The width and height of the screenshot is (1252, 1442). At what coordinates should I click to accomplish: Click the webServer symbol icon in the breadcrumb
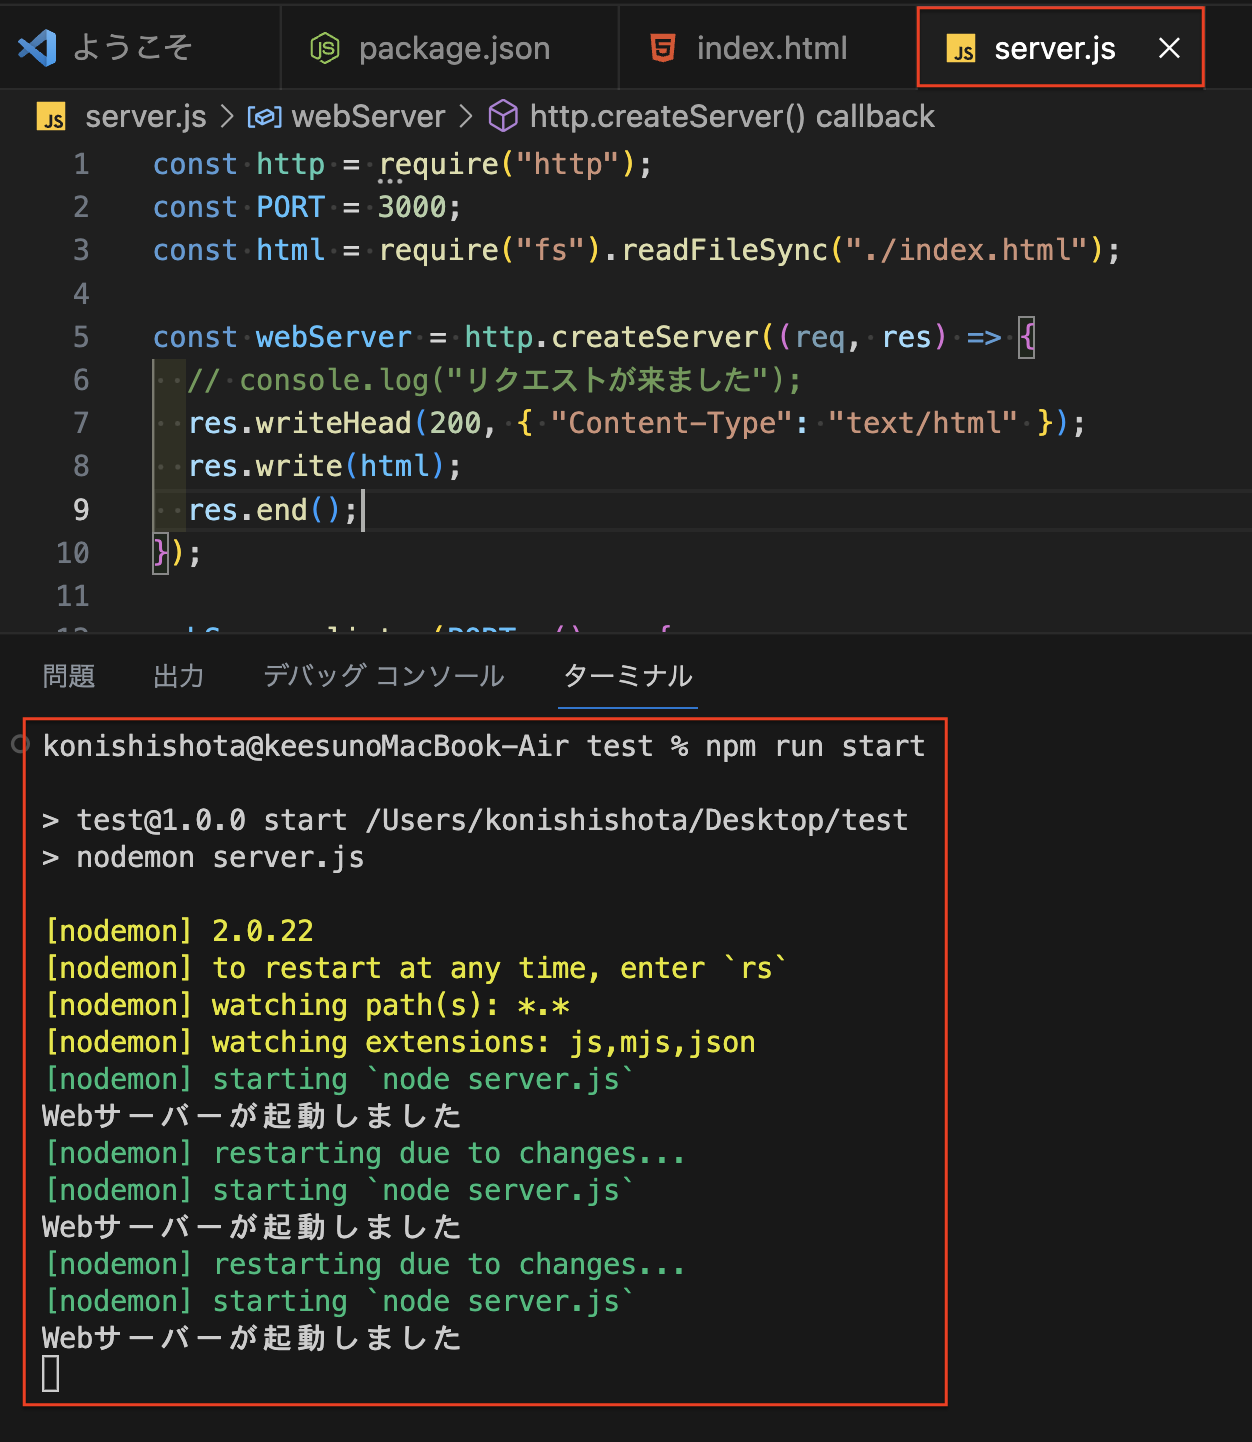[x=265, y=116]
